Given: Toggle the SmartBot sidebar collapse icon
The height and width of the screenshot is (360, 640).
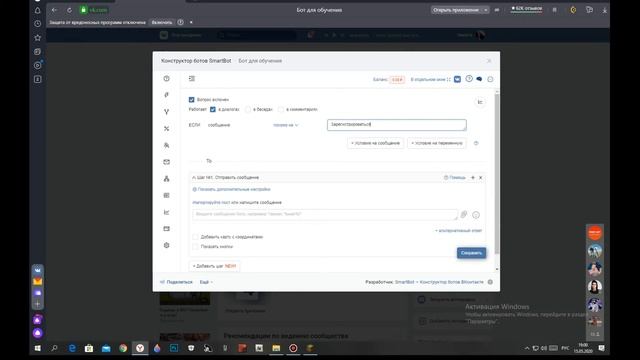Looking at the screenshot, I should tap(192, 78).
